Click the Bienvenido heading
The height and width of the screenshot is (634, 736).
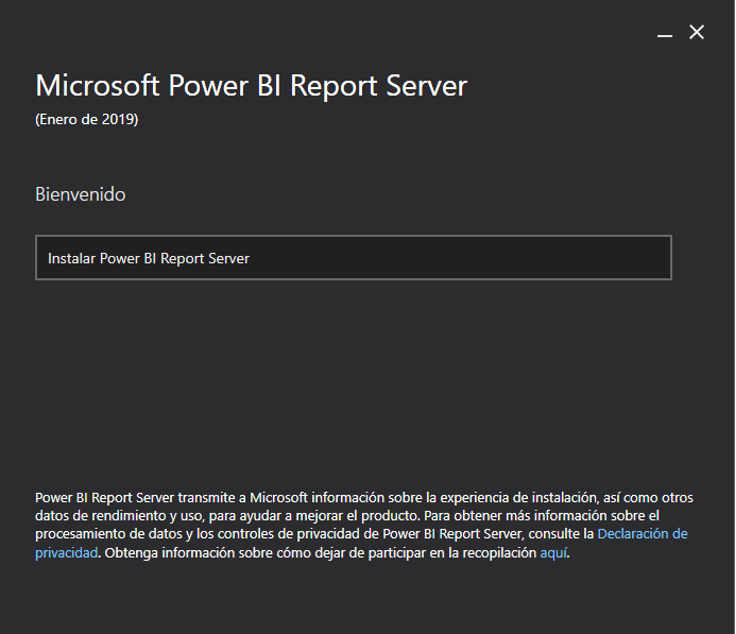coord(80,194)
